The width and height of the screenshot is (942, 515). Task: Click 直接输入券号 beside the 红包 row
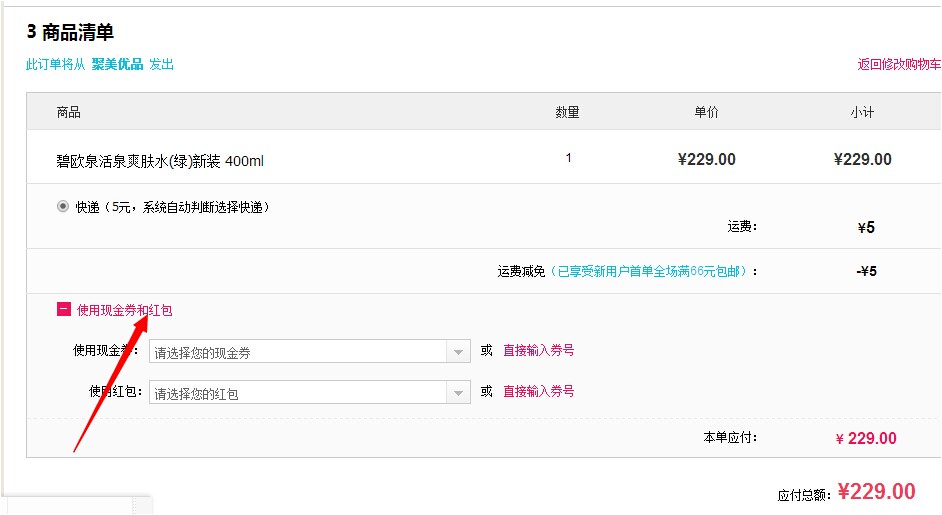[x=538, y=392]
